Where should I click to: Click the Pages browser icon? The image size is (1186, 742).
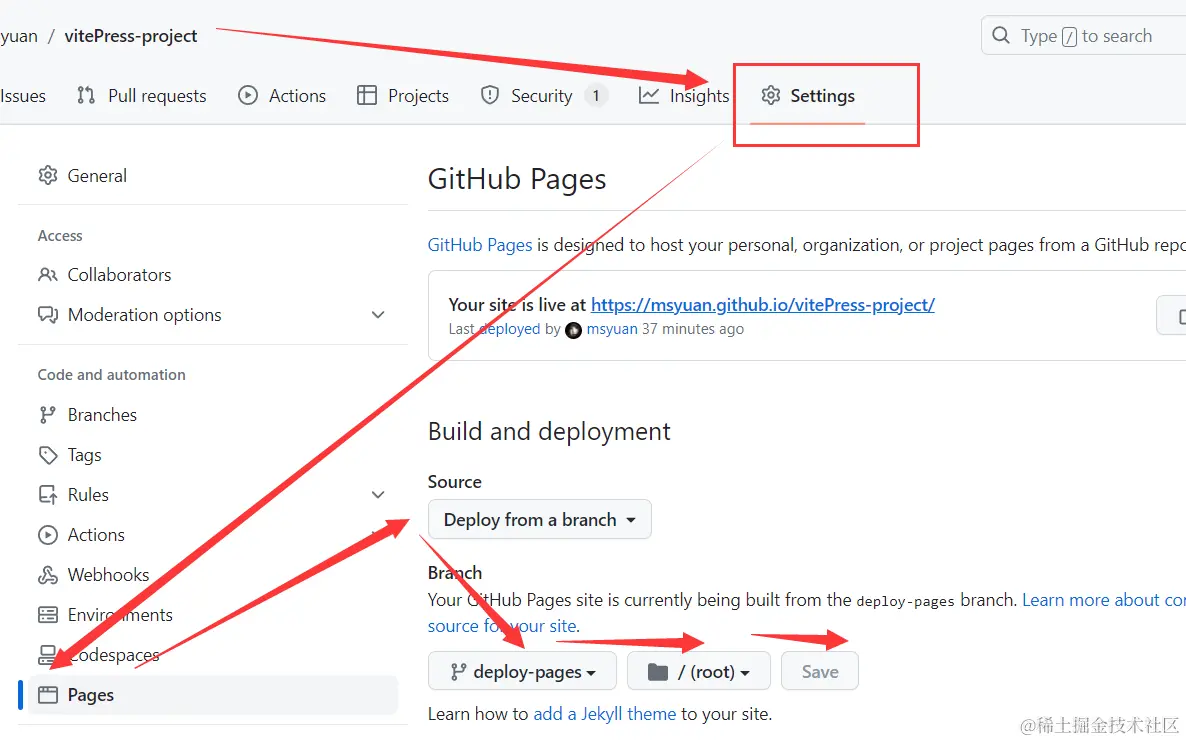tap(48, 695)
